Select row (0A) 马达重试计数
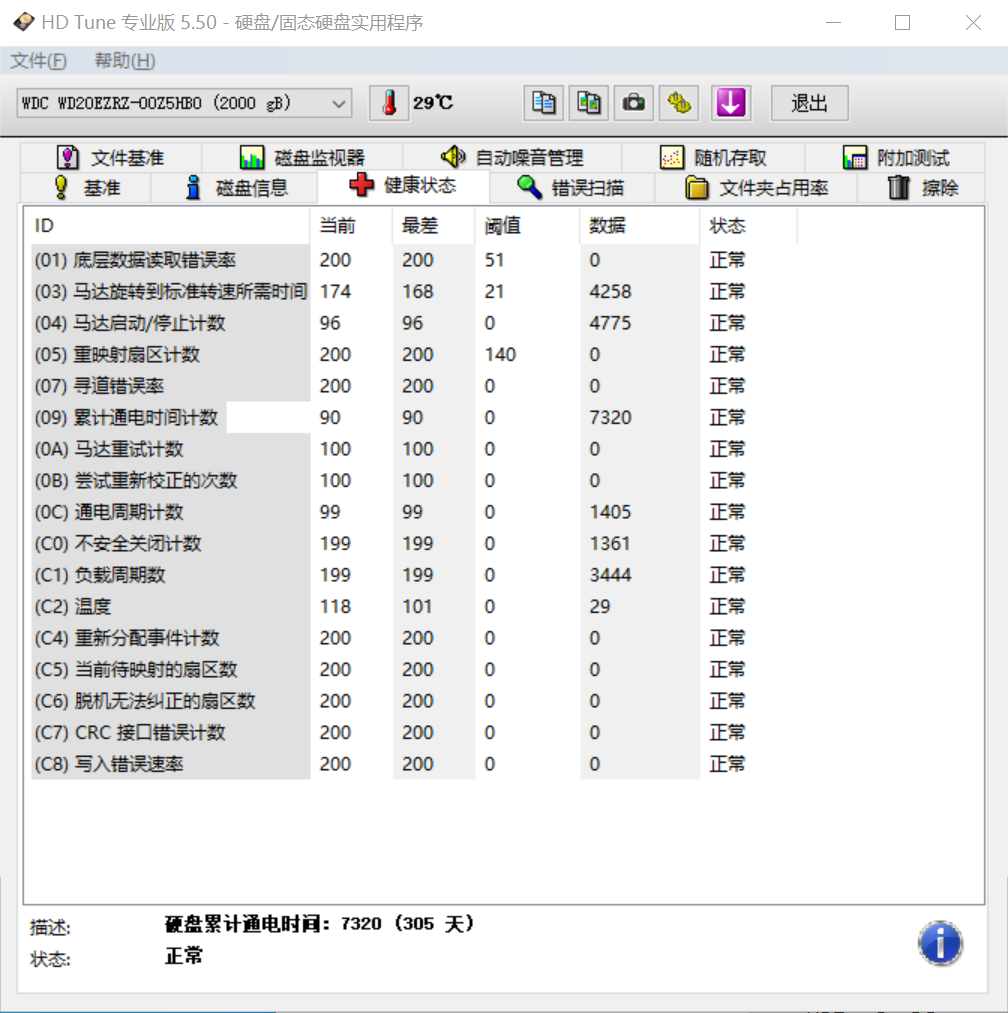This screenshot has width=1008, height=1013. pyautogui.click(x=414, y=449)
